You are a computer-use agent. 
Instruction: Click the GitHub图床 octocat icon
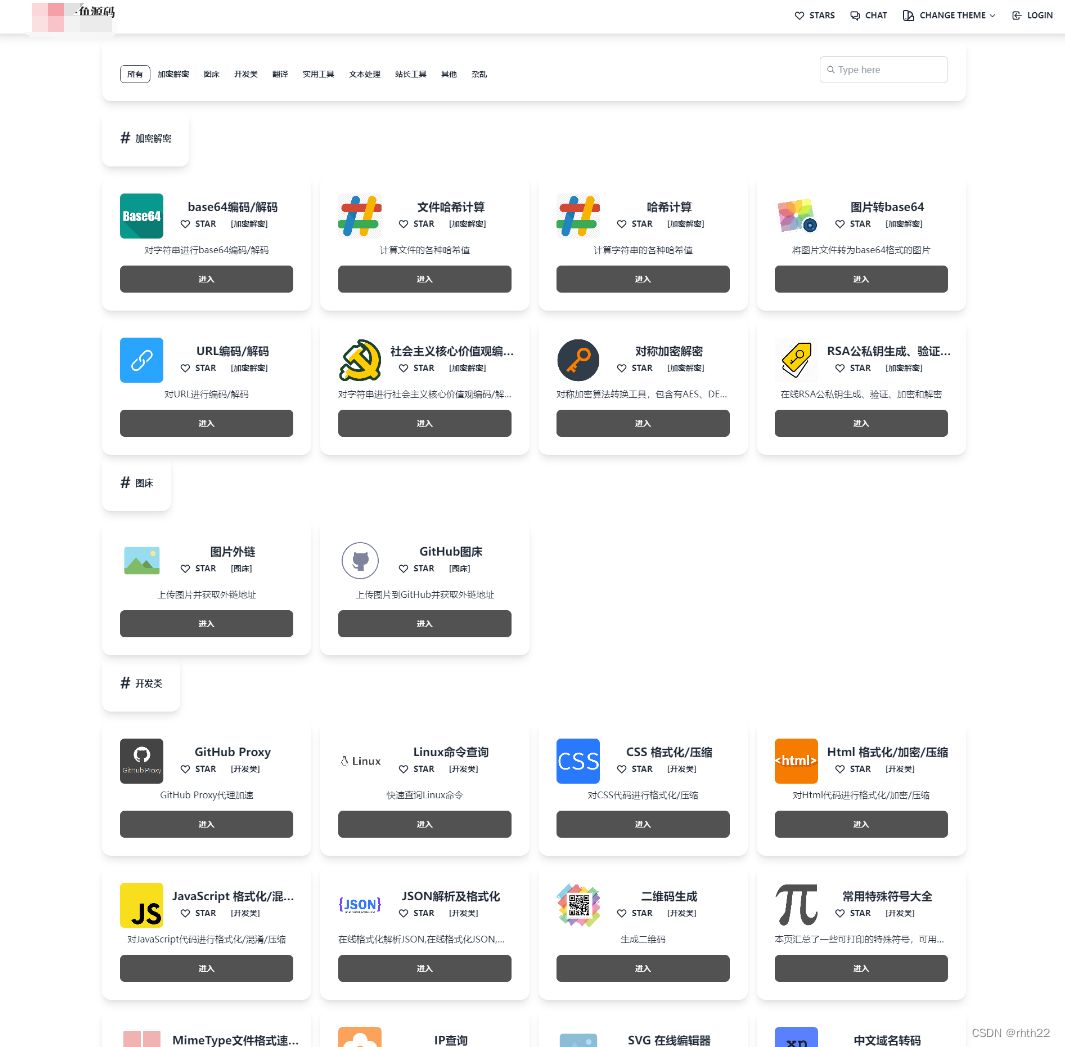[x=360, y=560]
